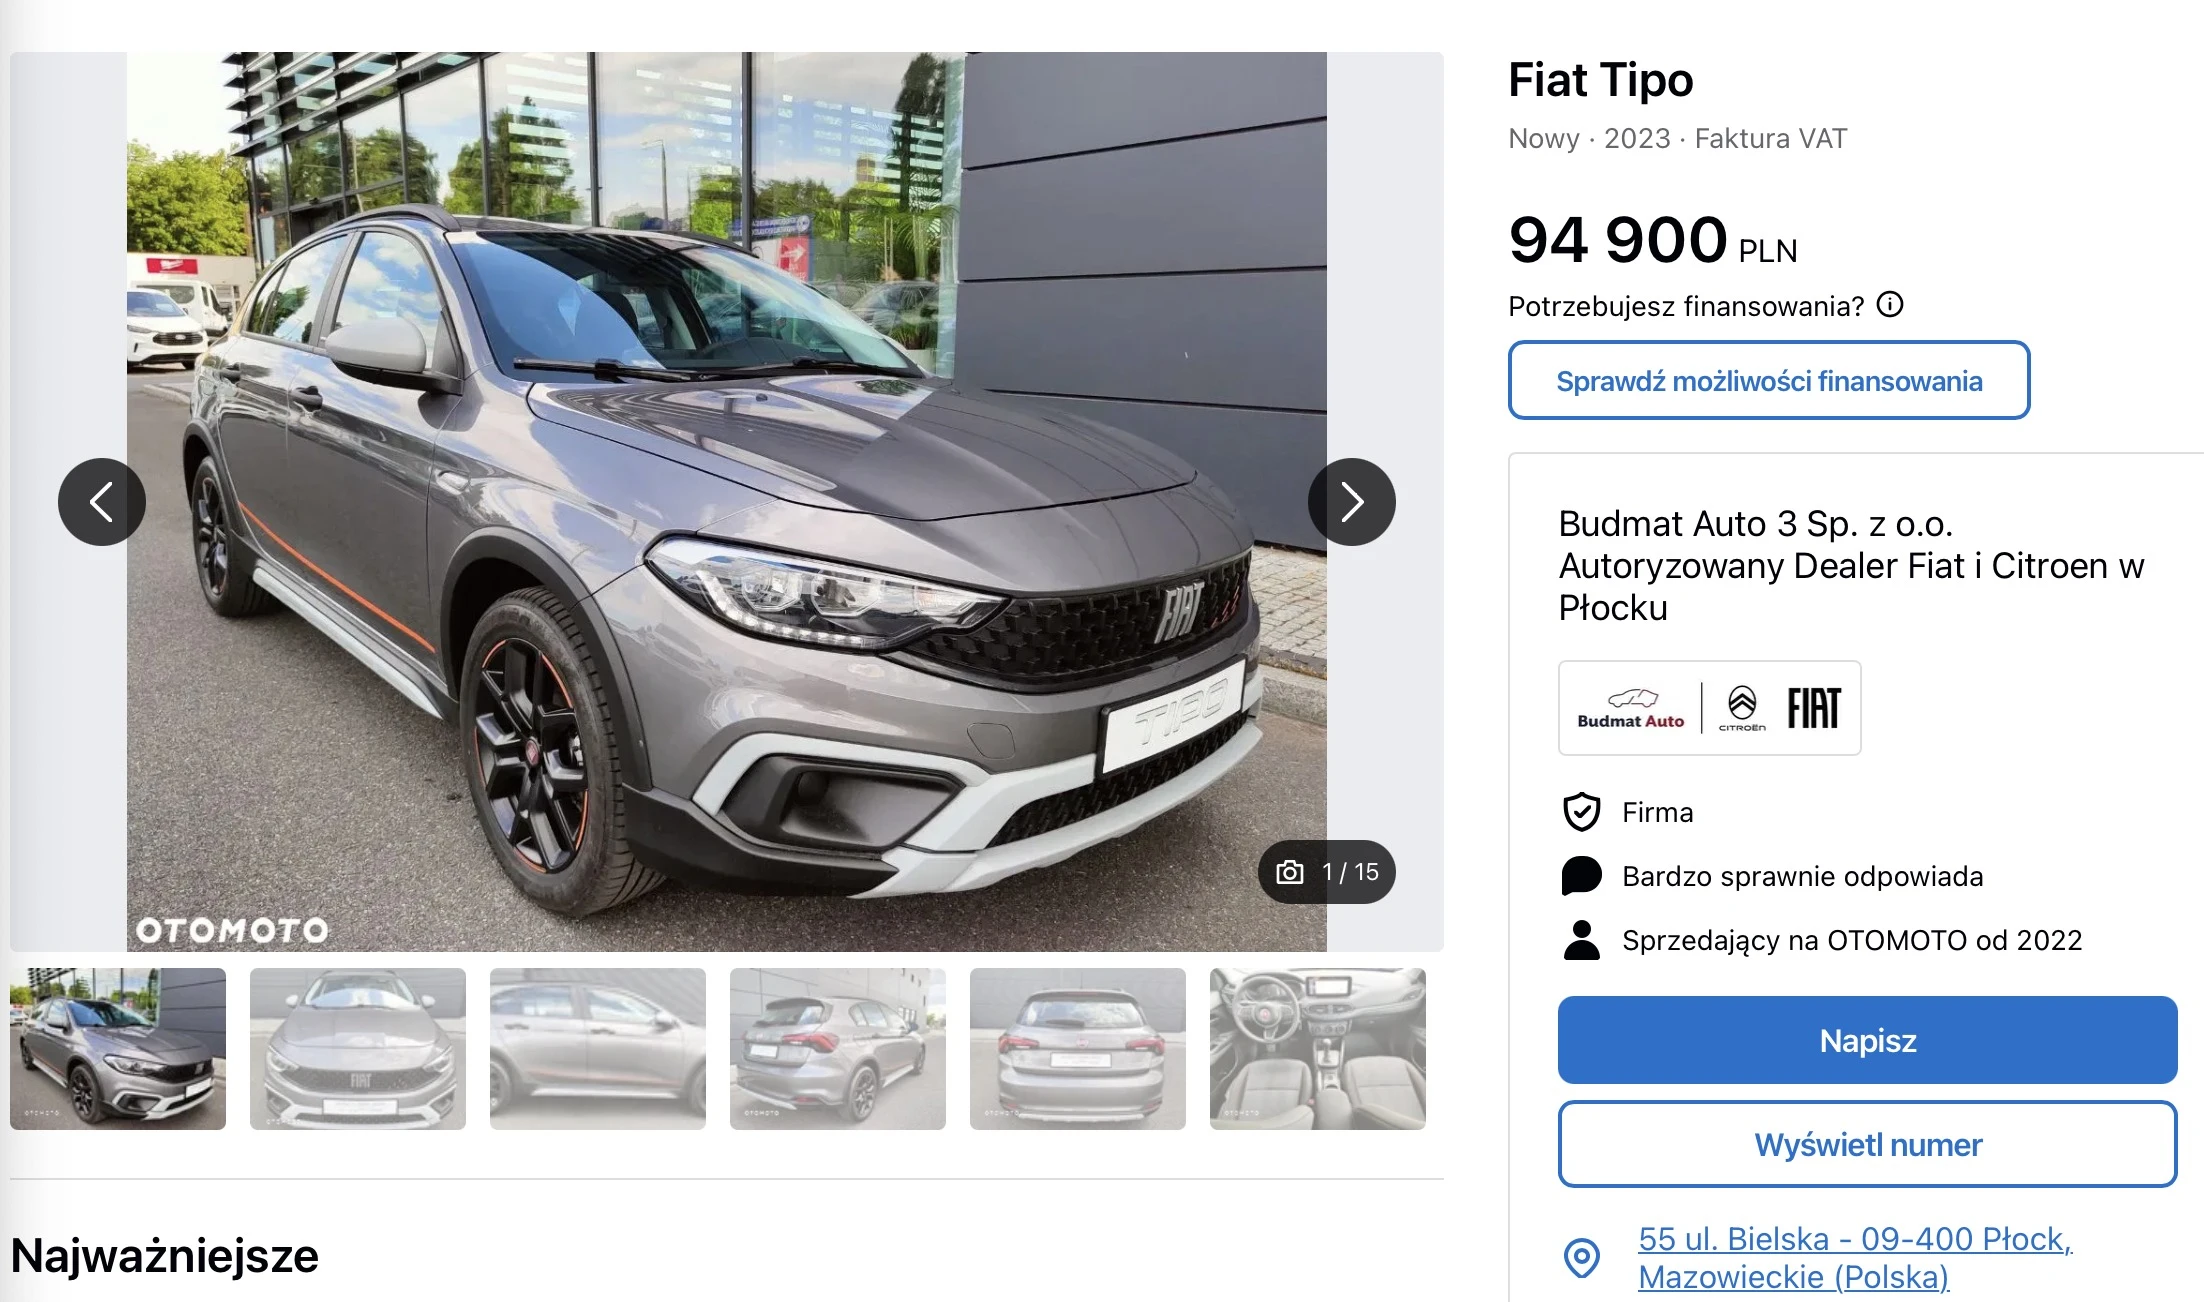This screenshot has width=2204, height=1302.
Task: Select the rear quarter view thumbnail
Action: point(838,1049)
